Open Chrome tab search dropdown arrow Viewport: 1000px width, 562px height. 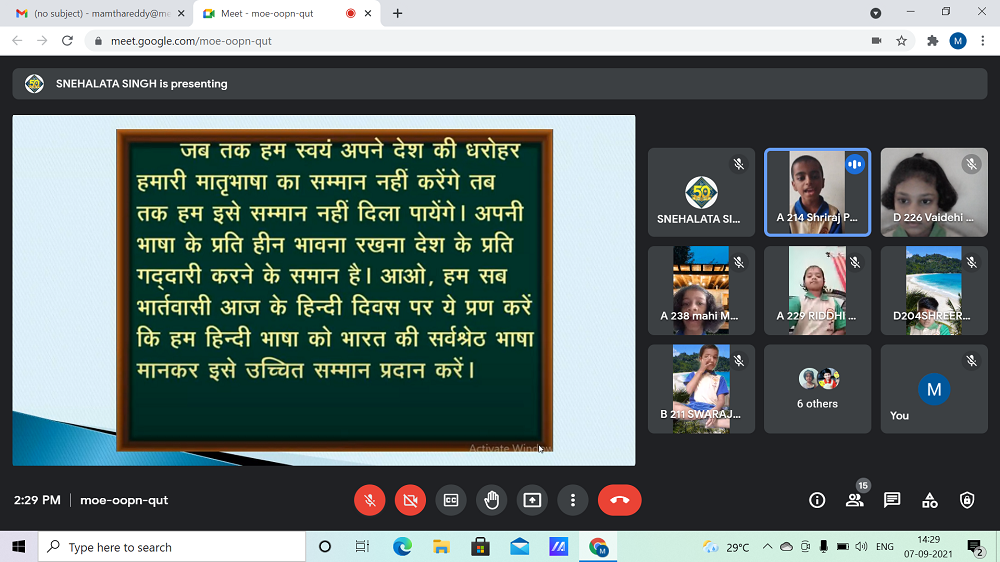876,13
